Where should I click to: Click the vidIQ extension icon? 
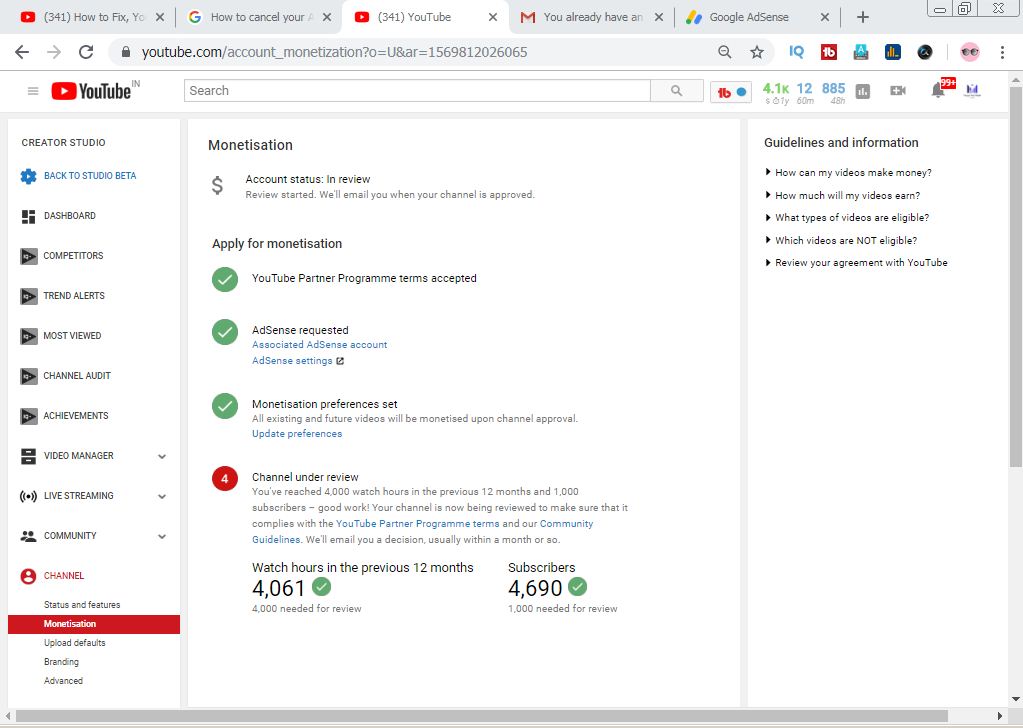click(x=796, y=52)
